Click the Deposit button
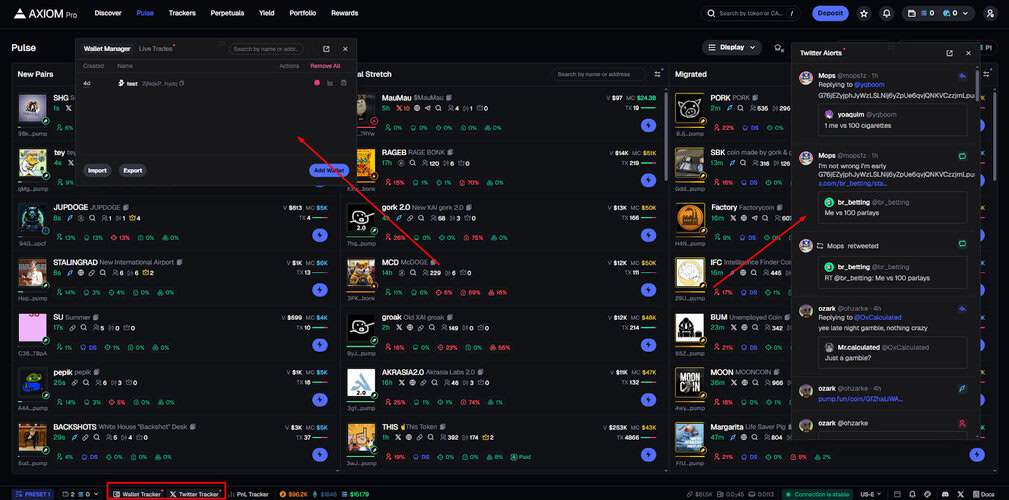 (x=830, y=13)
